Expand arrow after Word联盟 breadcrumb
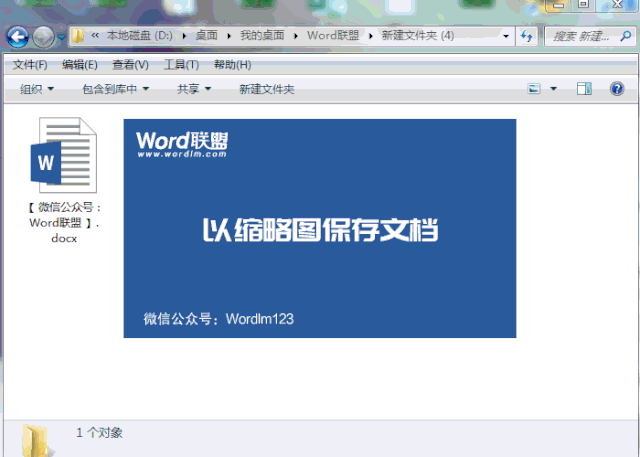Image resolution: width=640 pixels, height=457 pixels. [371, 36]
